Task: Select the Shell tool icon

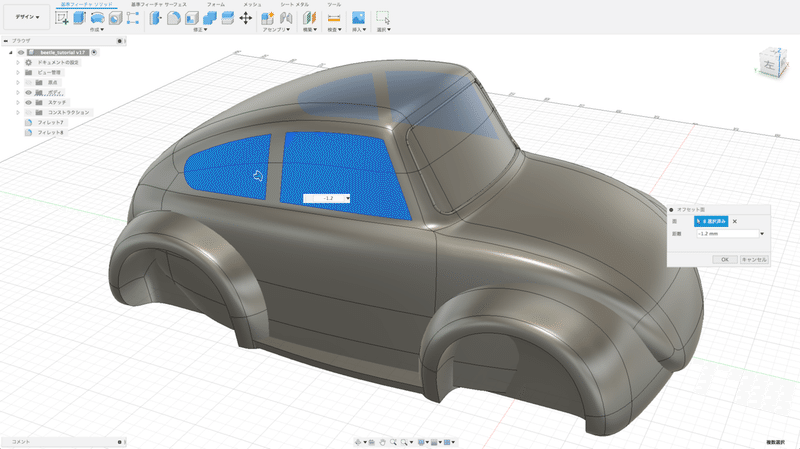Action: click(192, 18)
